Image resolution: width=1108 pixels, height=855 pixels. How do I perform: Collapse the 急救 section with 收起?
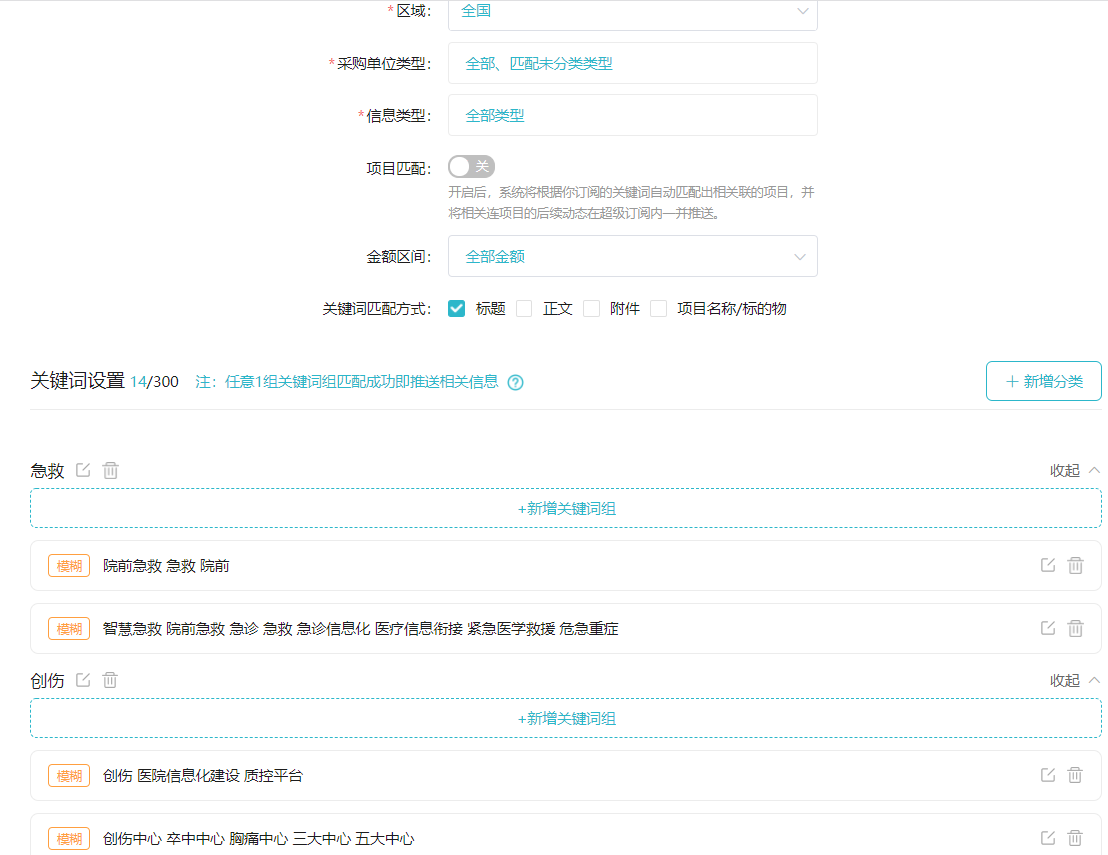coord(1074,470)
